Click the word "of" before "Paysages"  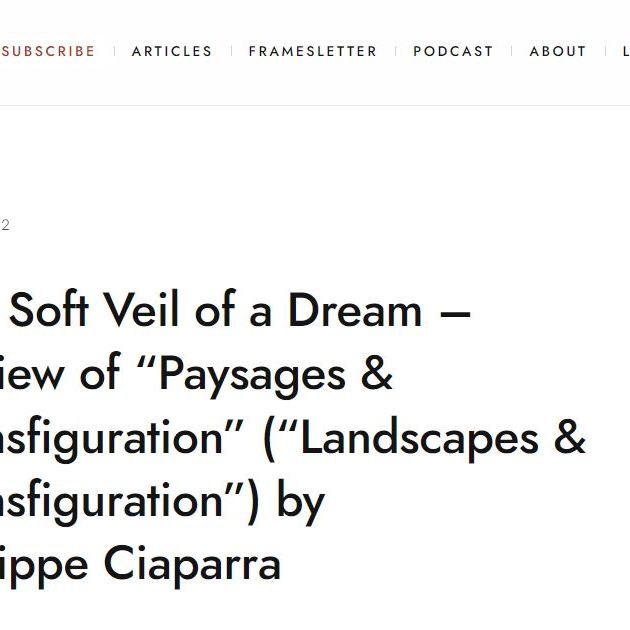(101, 375)
